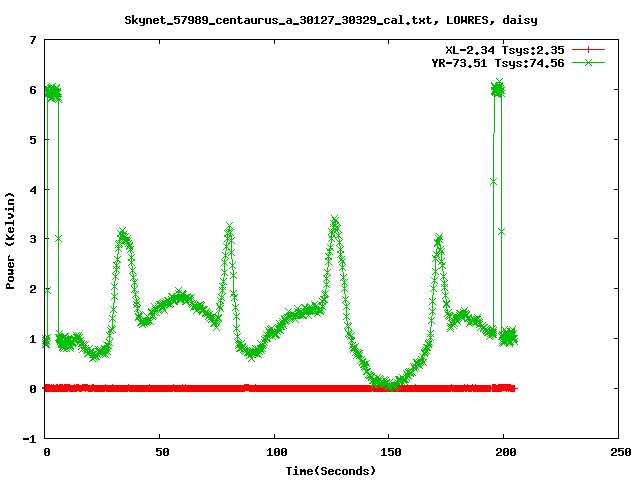The height and width of the screenshot is (480, 640).
Task: Click the red XL legend line sample
Action: pos(588,50)
